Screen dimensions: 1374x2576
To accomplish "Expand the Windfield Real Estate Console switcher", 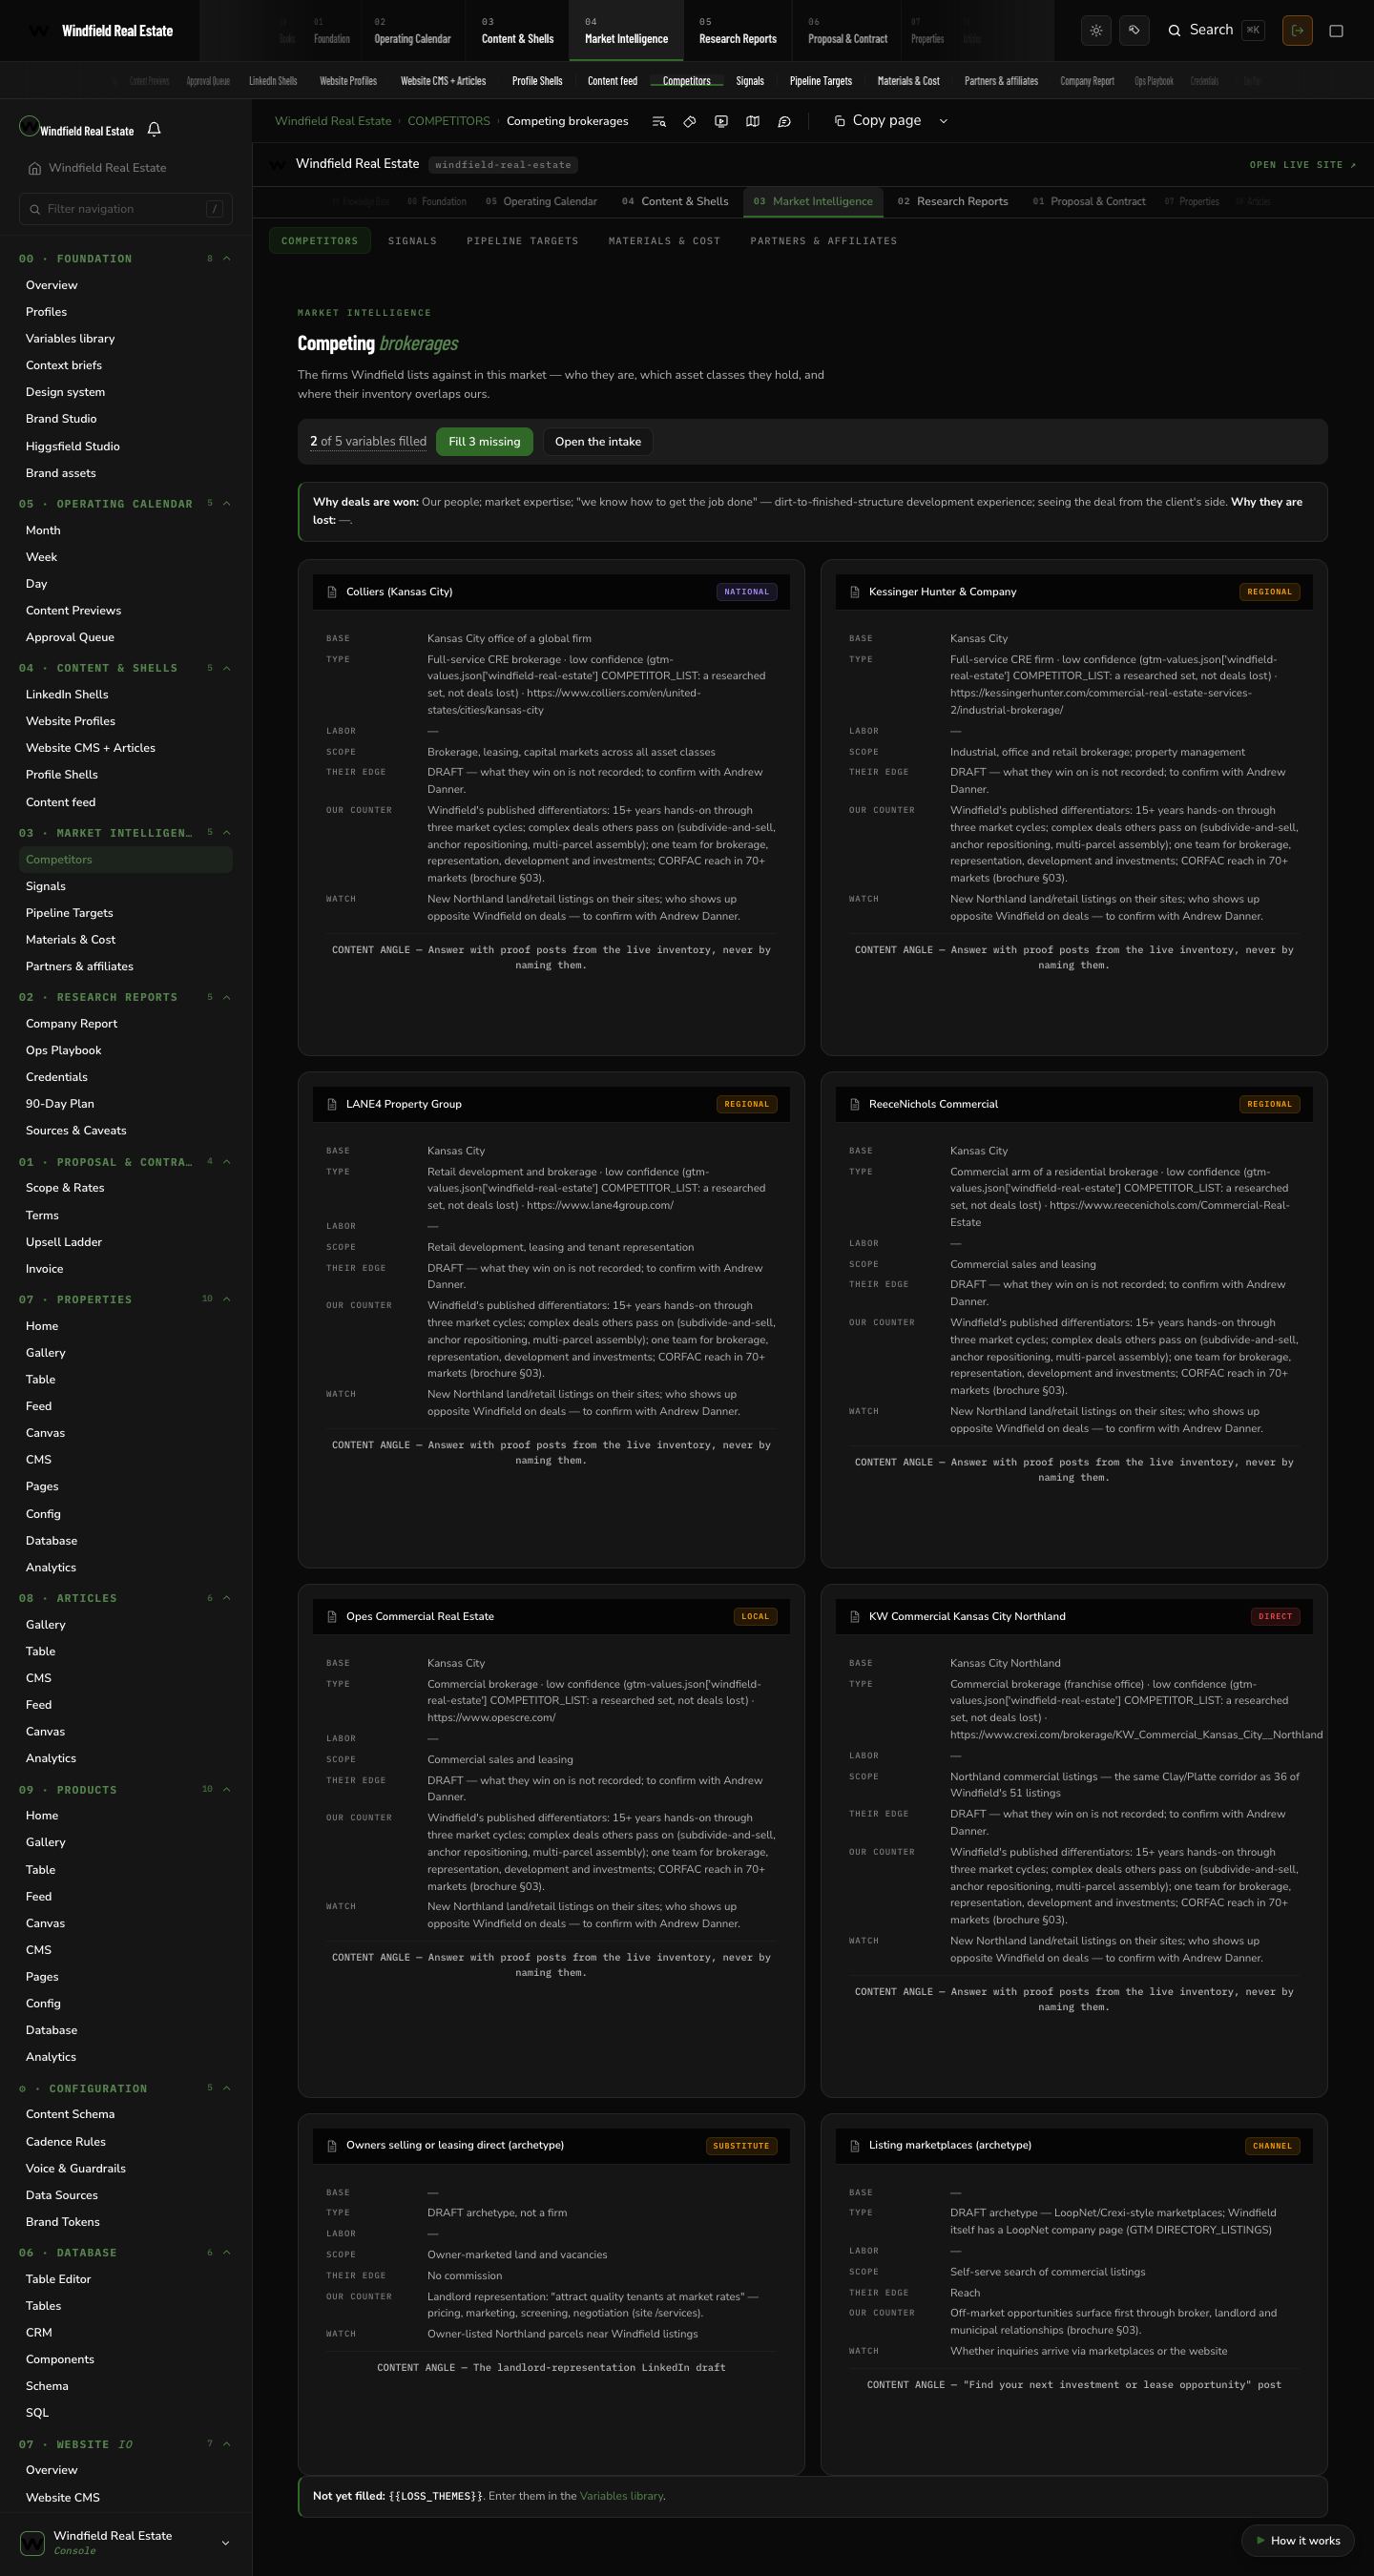I will 225,2542.
